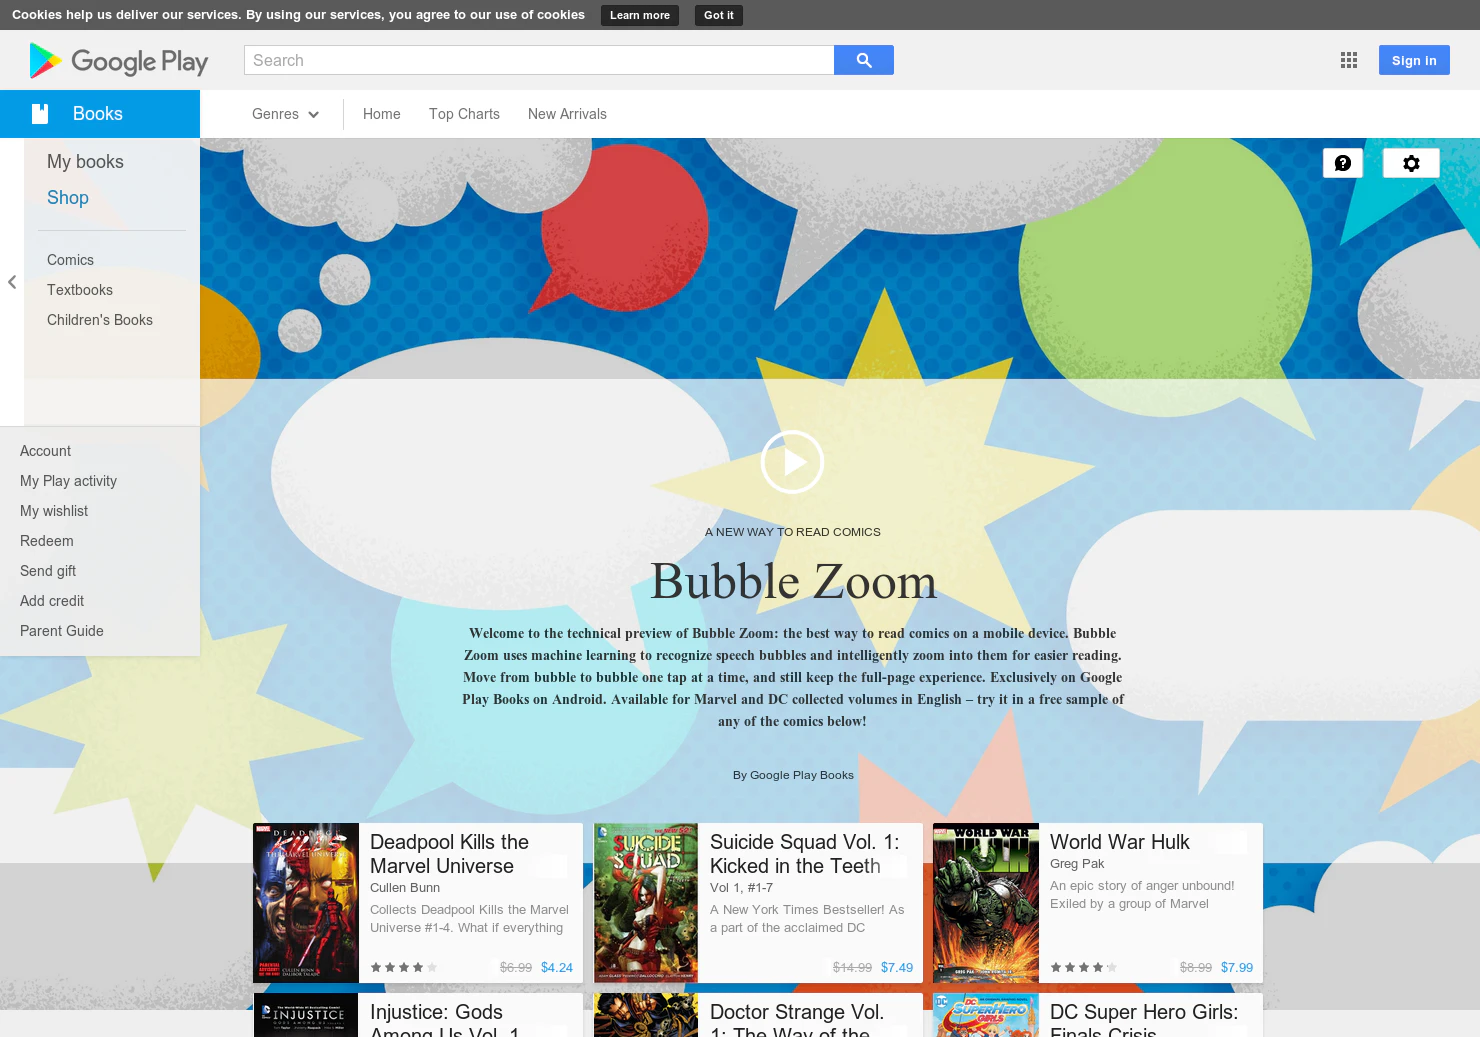Click the Sign in button
Viewport: 1480px width, 1037px height.
tap(1414, 60)
